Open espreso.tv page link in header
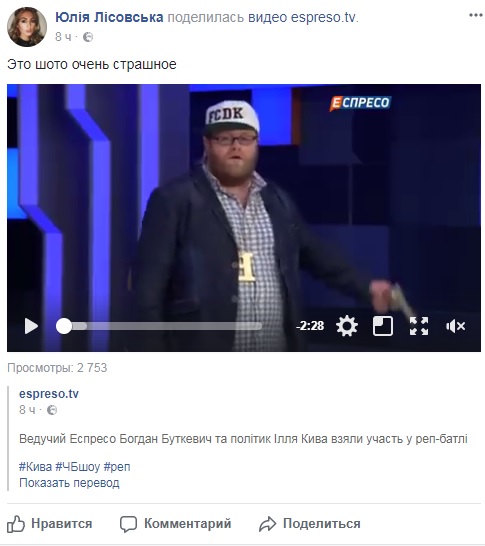 [323, 17]
